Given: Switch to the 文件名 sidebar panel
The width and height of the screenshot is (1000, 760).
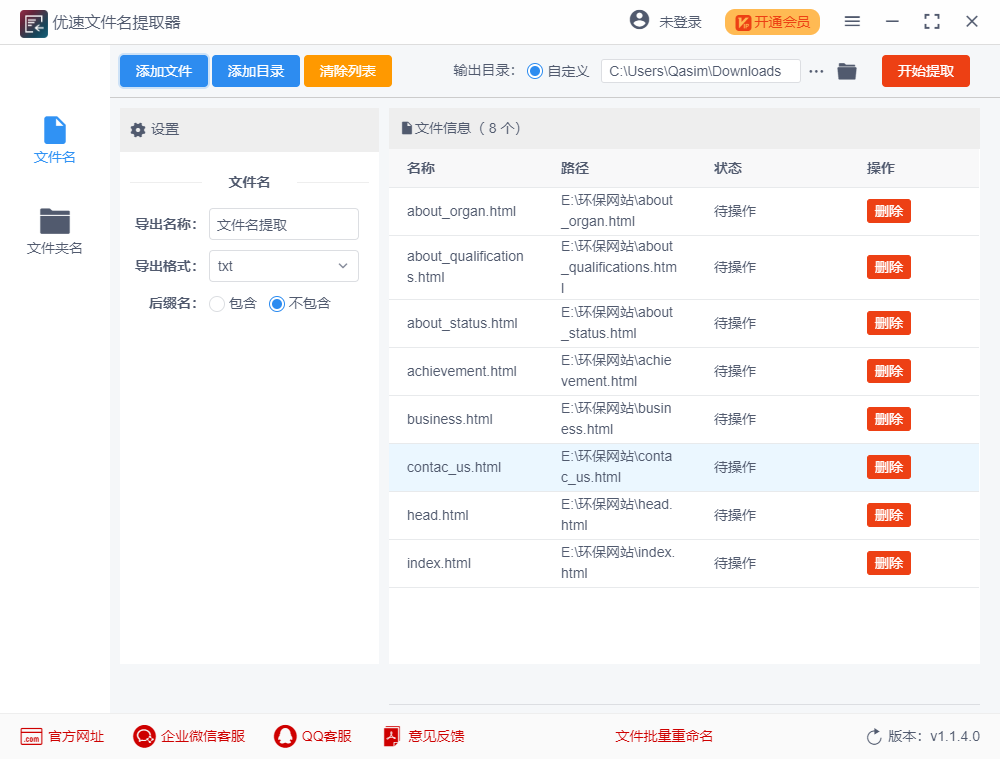Looking at the screenshot, I should [x=54, y=140].
